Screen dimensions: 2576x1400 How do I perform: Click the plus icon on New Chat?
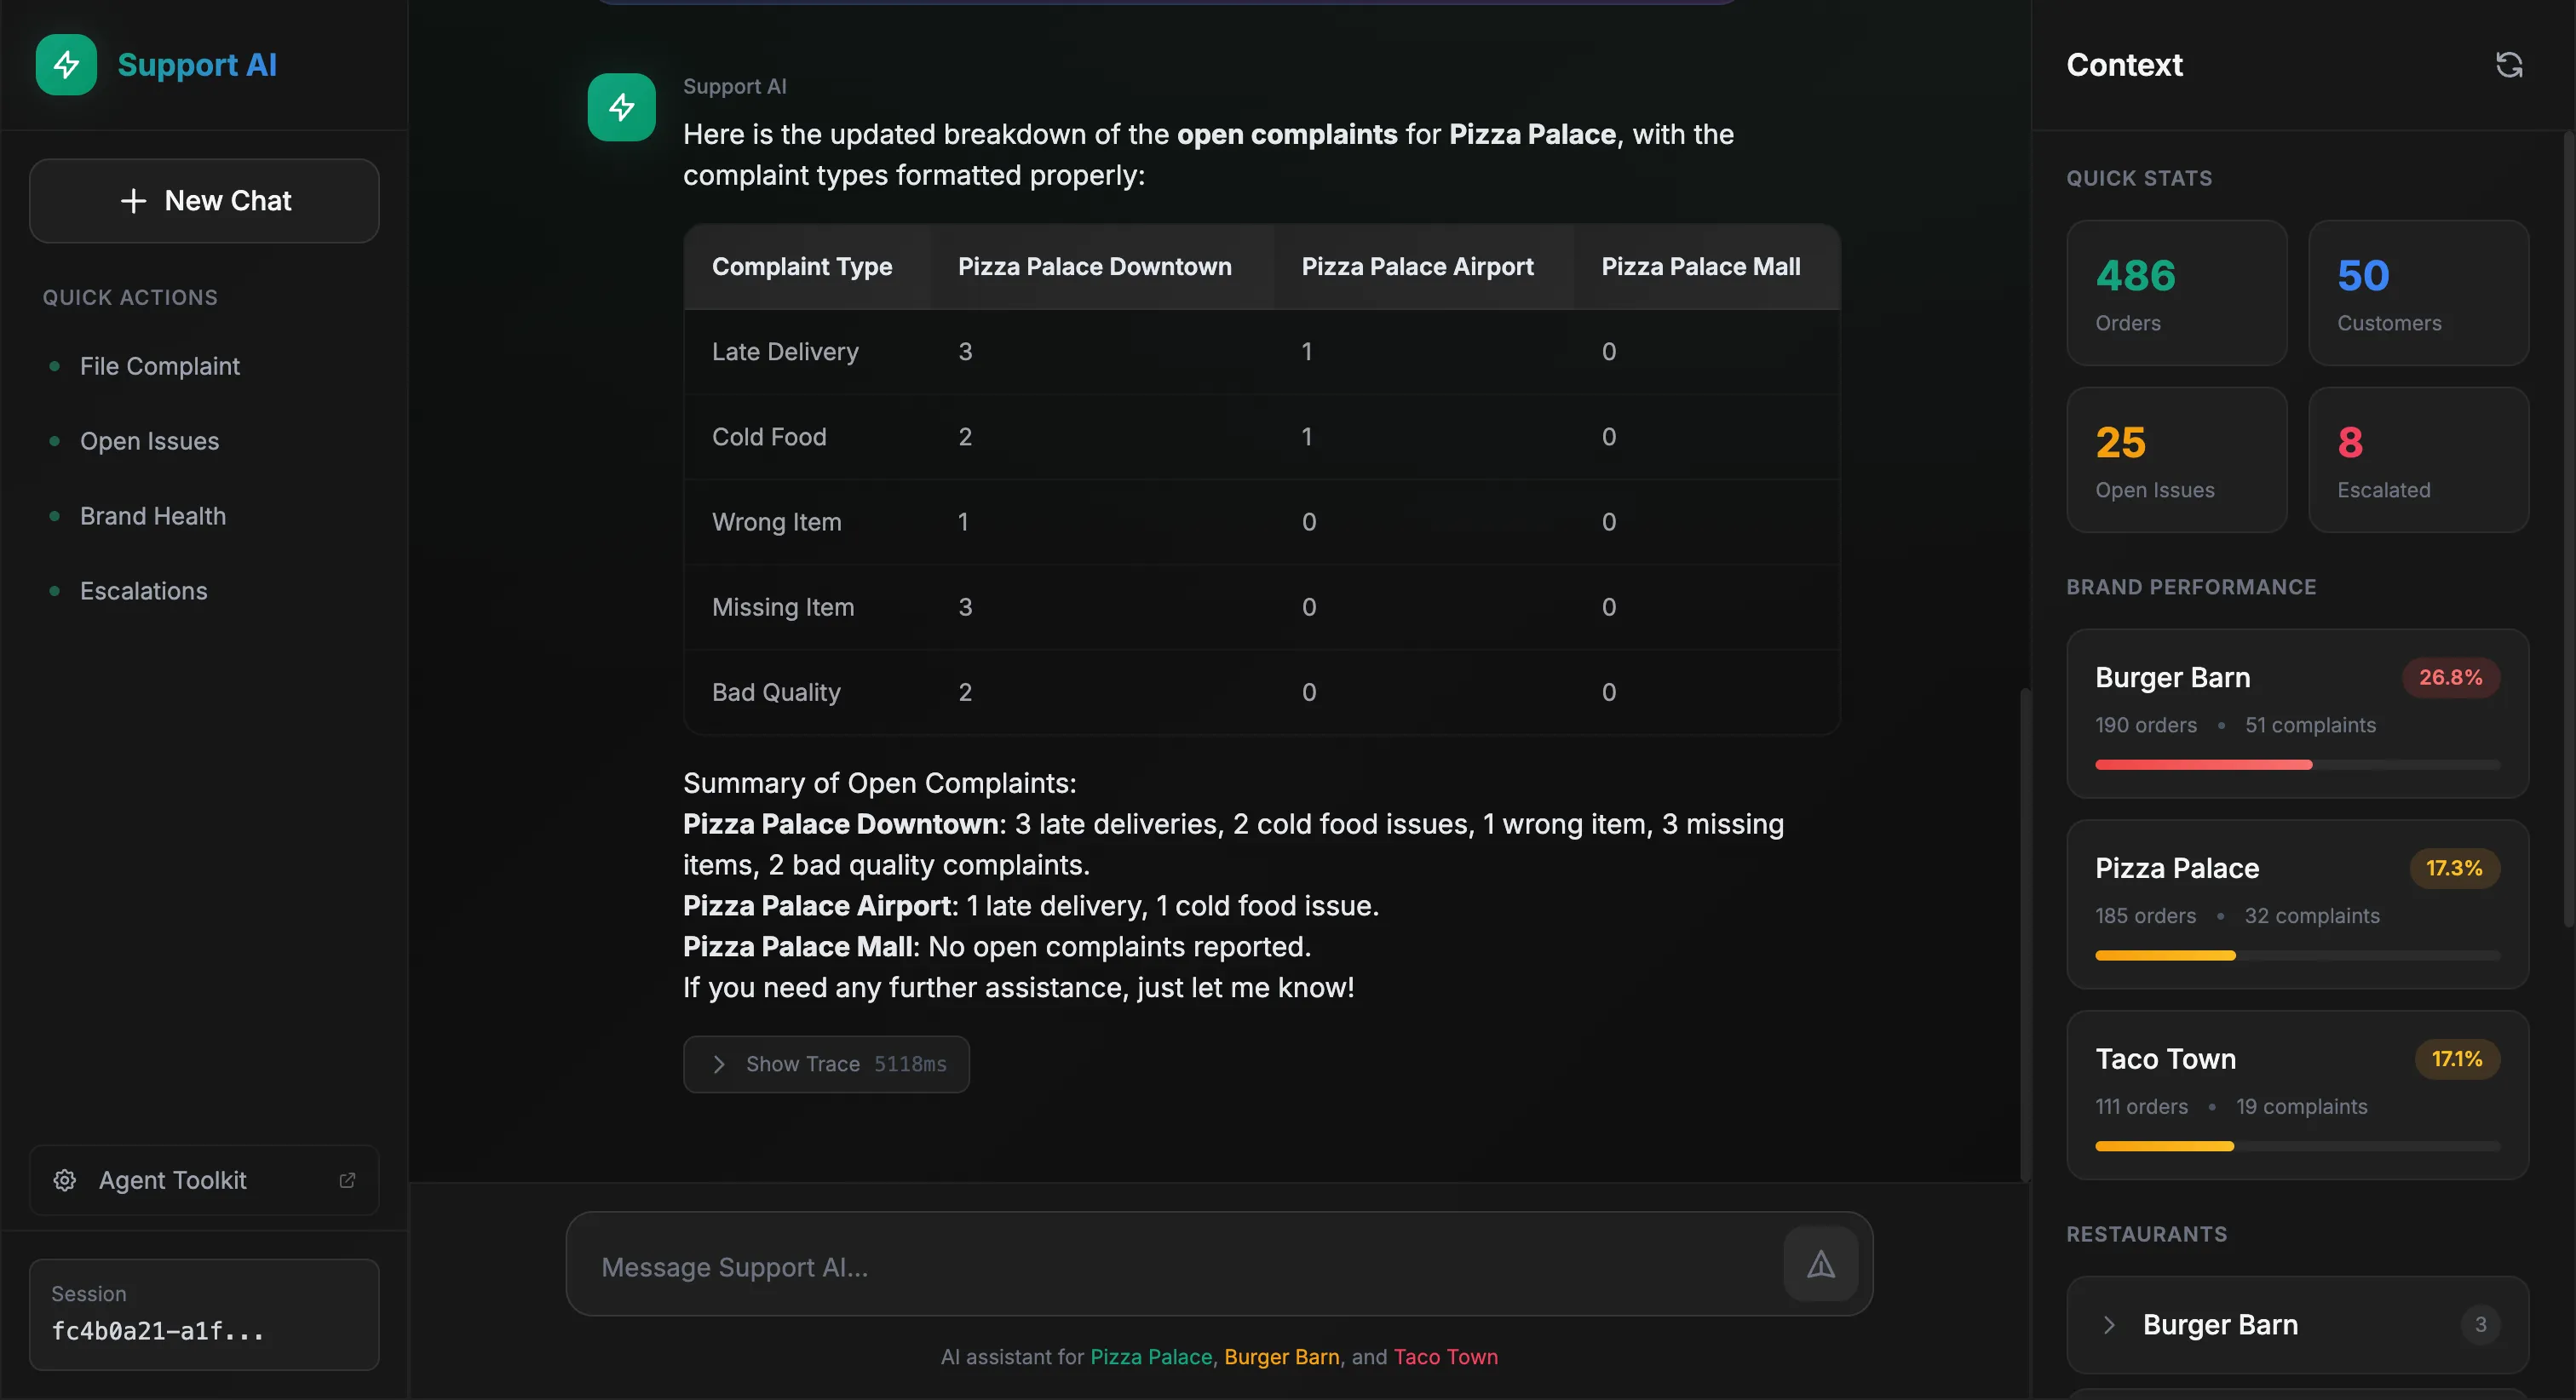point(133,201)
